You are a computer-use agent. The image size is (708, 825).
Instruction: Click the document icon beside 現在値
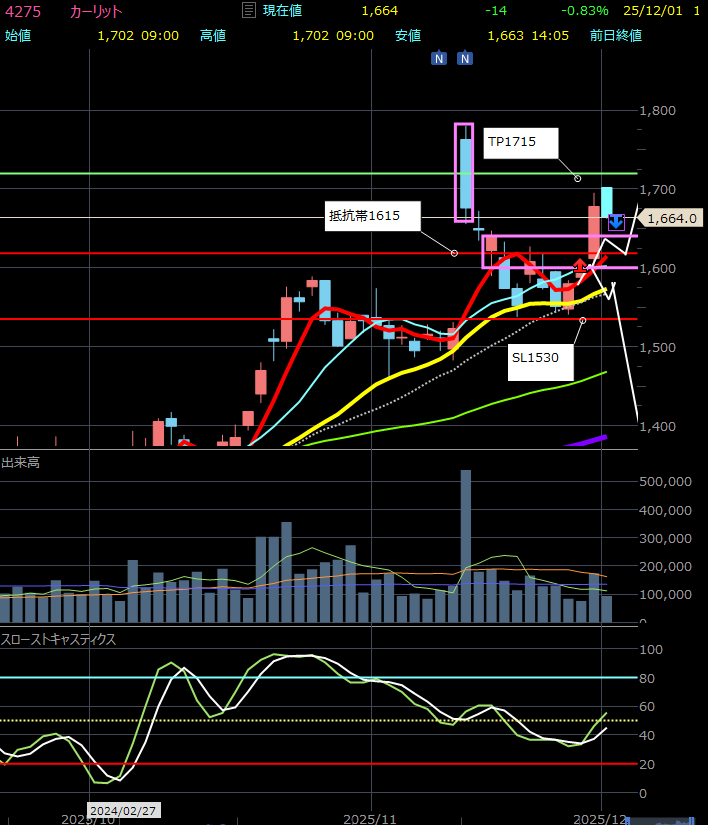248,10
